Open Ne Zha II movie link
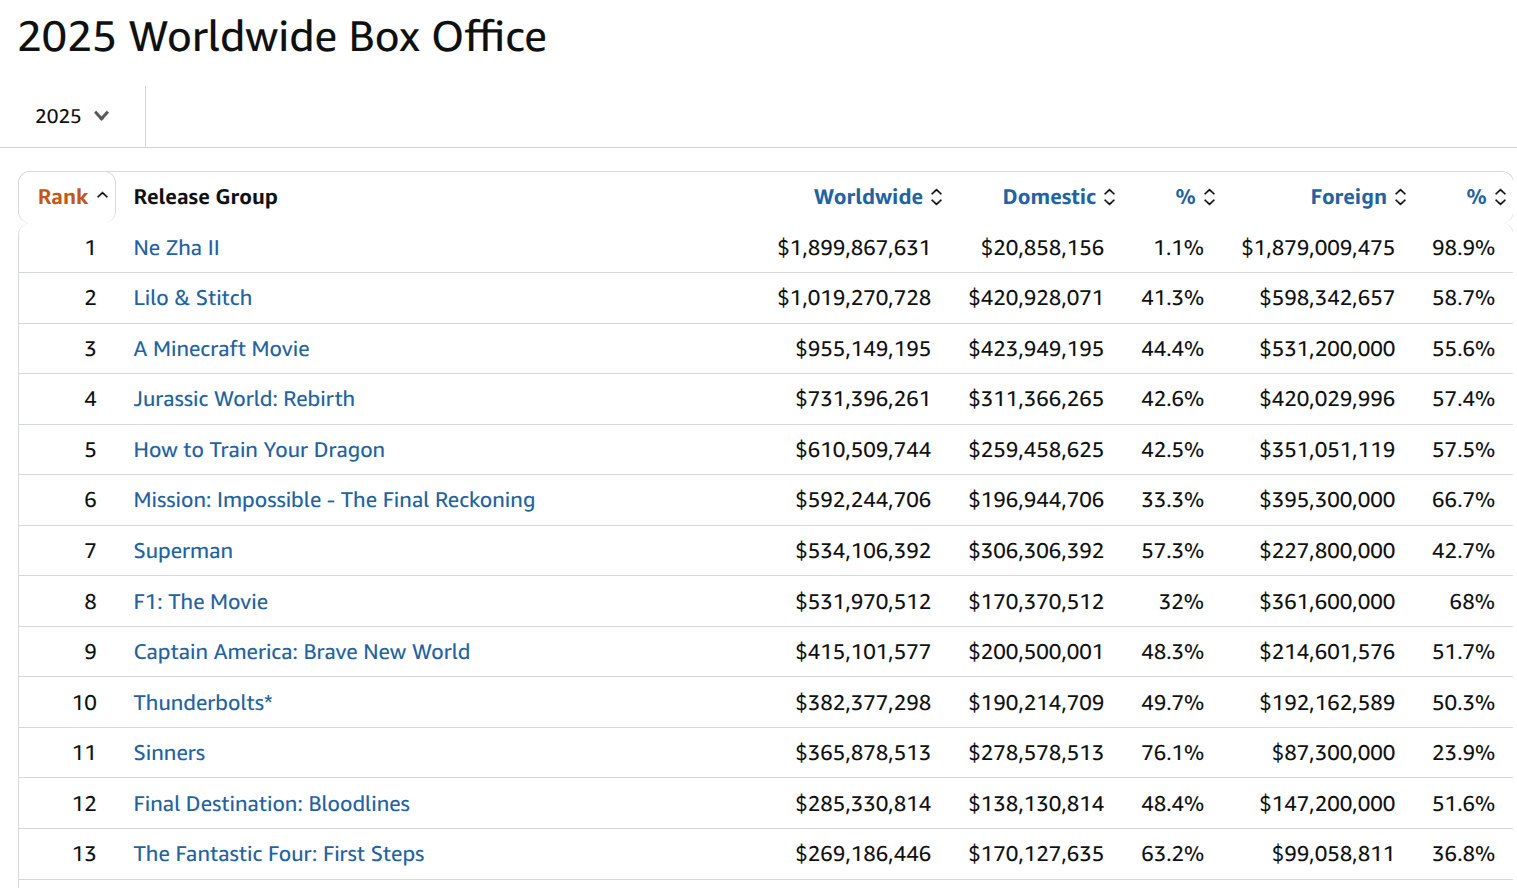1517x888 pixels. click(176, 248)
